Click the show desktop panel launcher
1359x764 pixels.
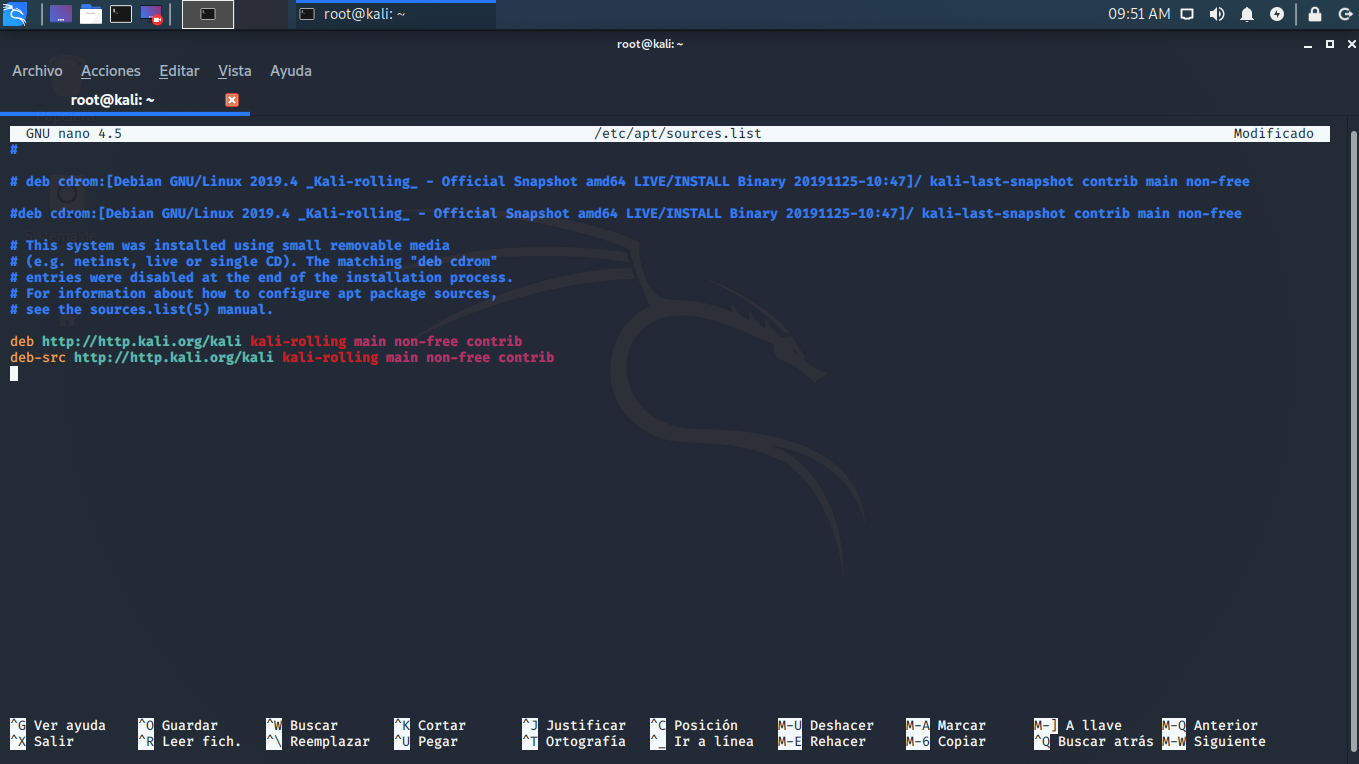tap(60, 14)
